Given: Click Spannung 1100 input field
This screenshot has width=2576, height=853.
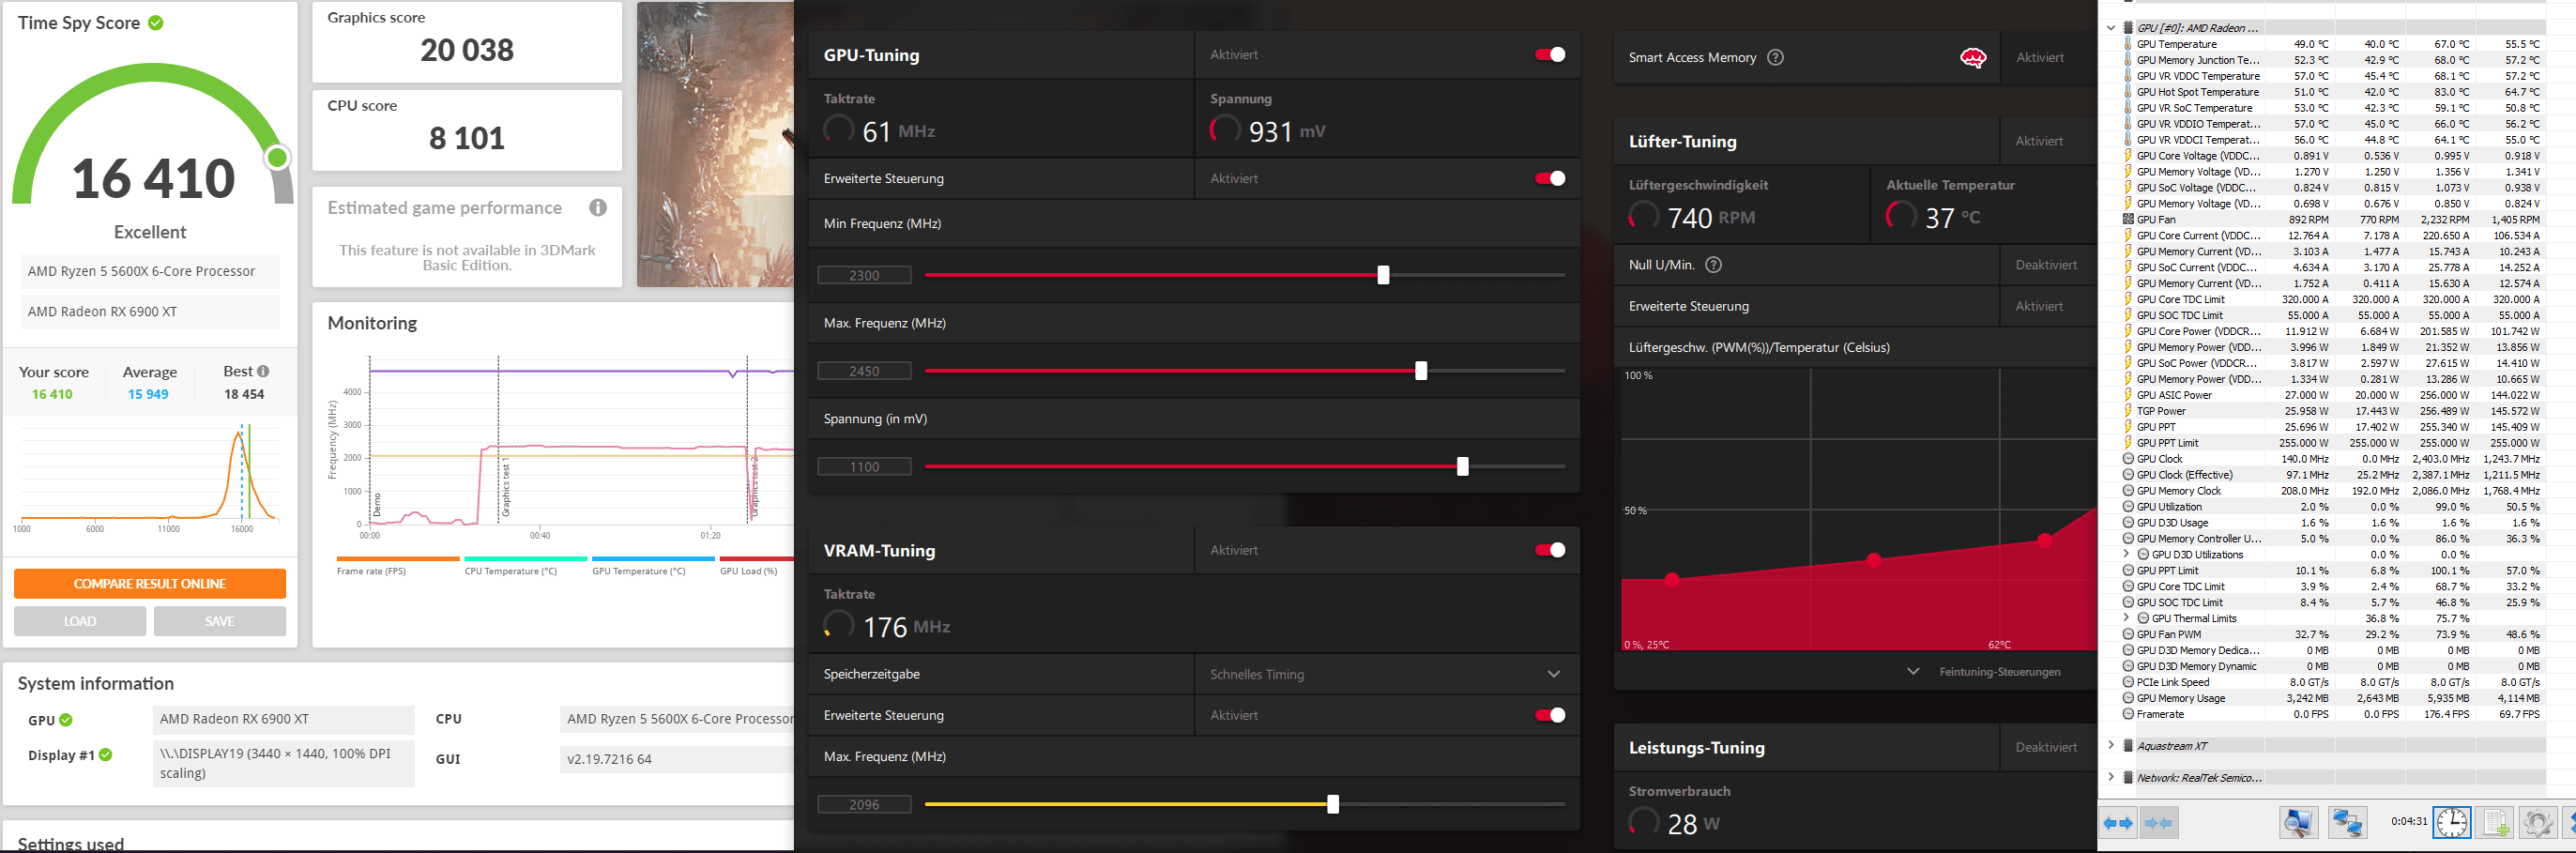Looking at the screenshot, I should [x=865, y=467].
